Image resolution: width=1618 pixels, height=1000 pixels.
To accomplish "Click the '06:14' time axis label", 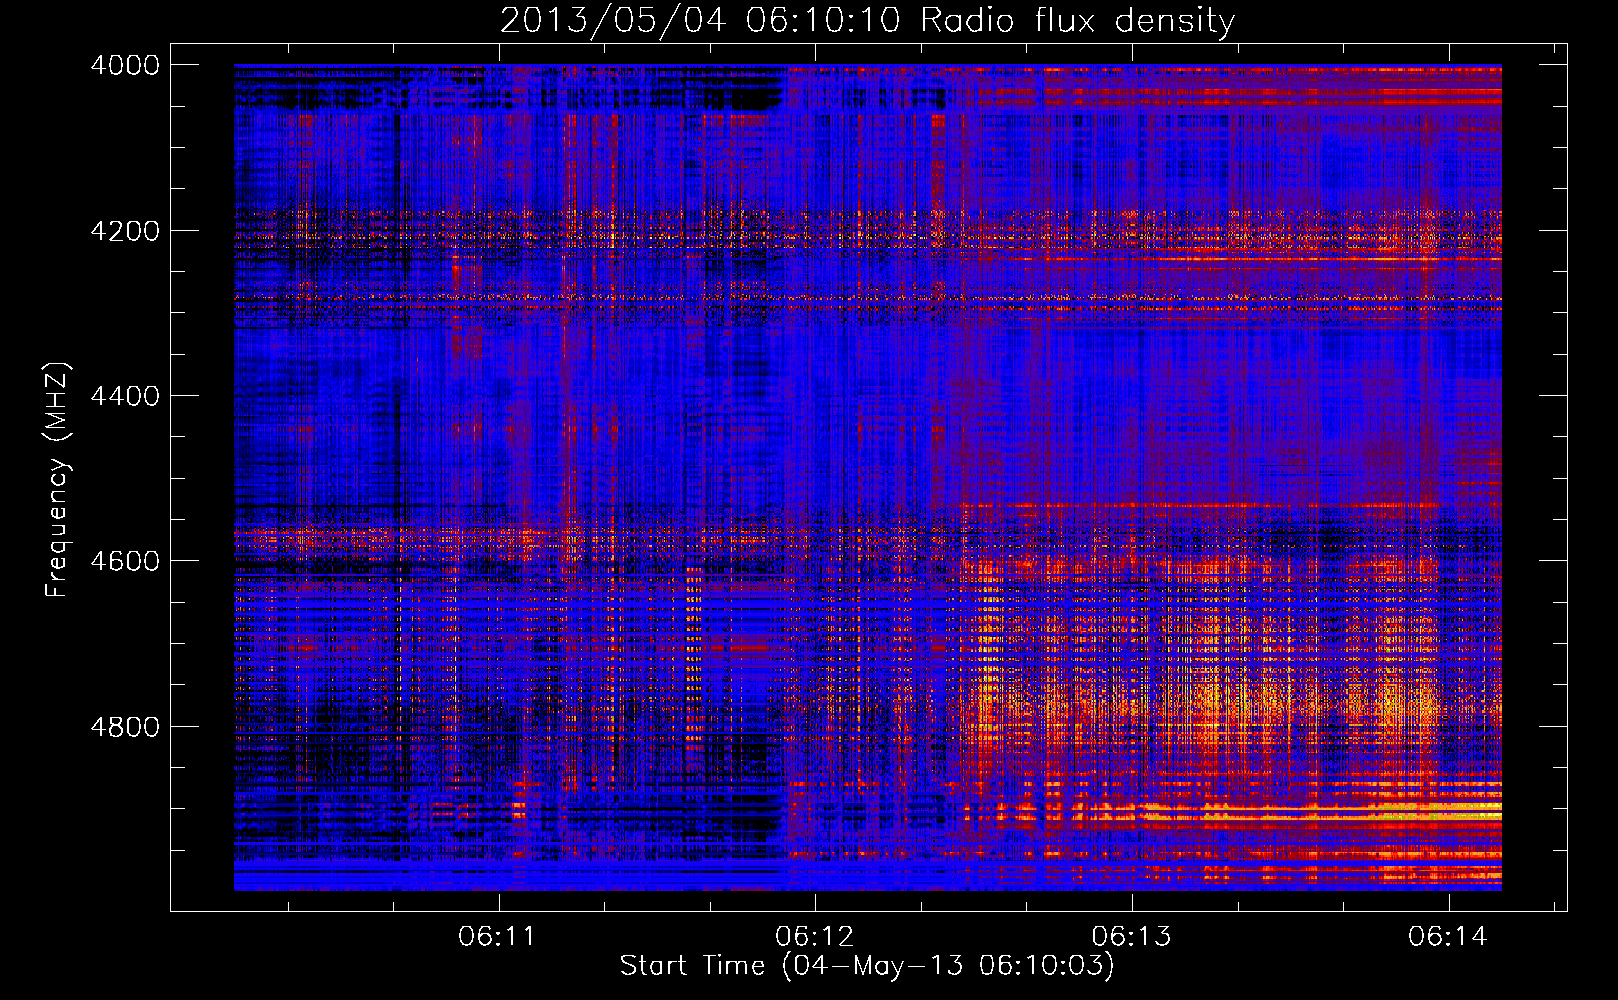I will pos(1448,936).
